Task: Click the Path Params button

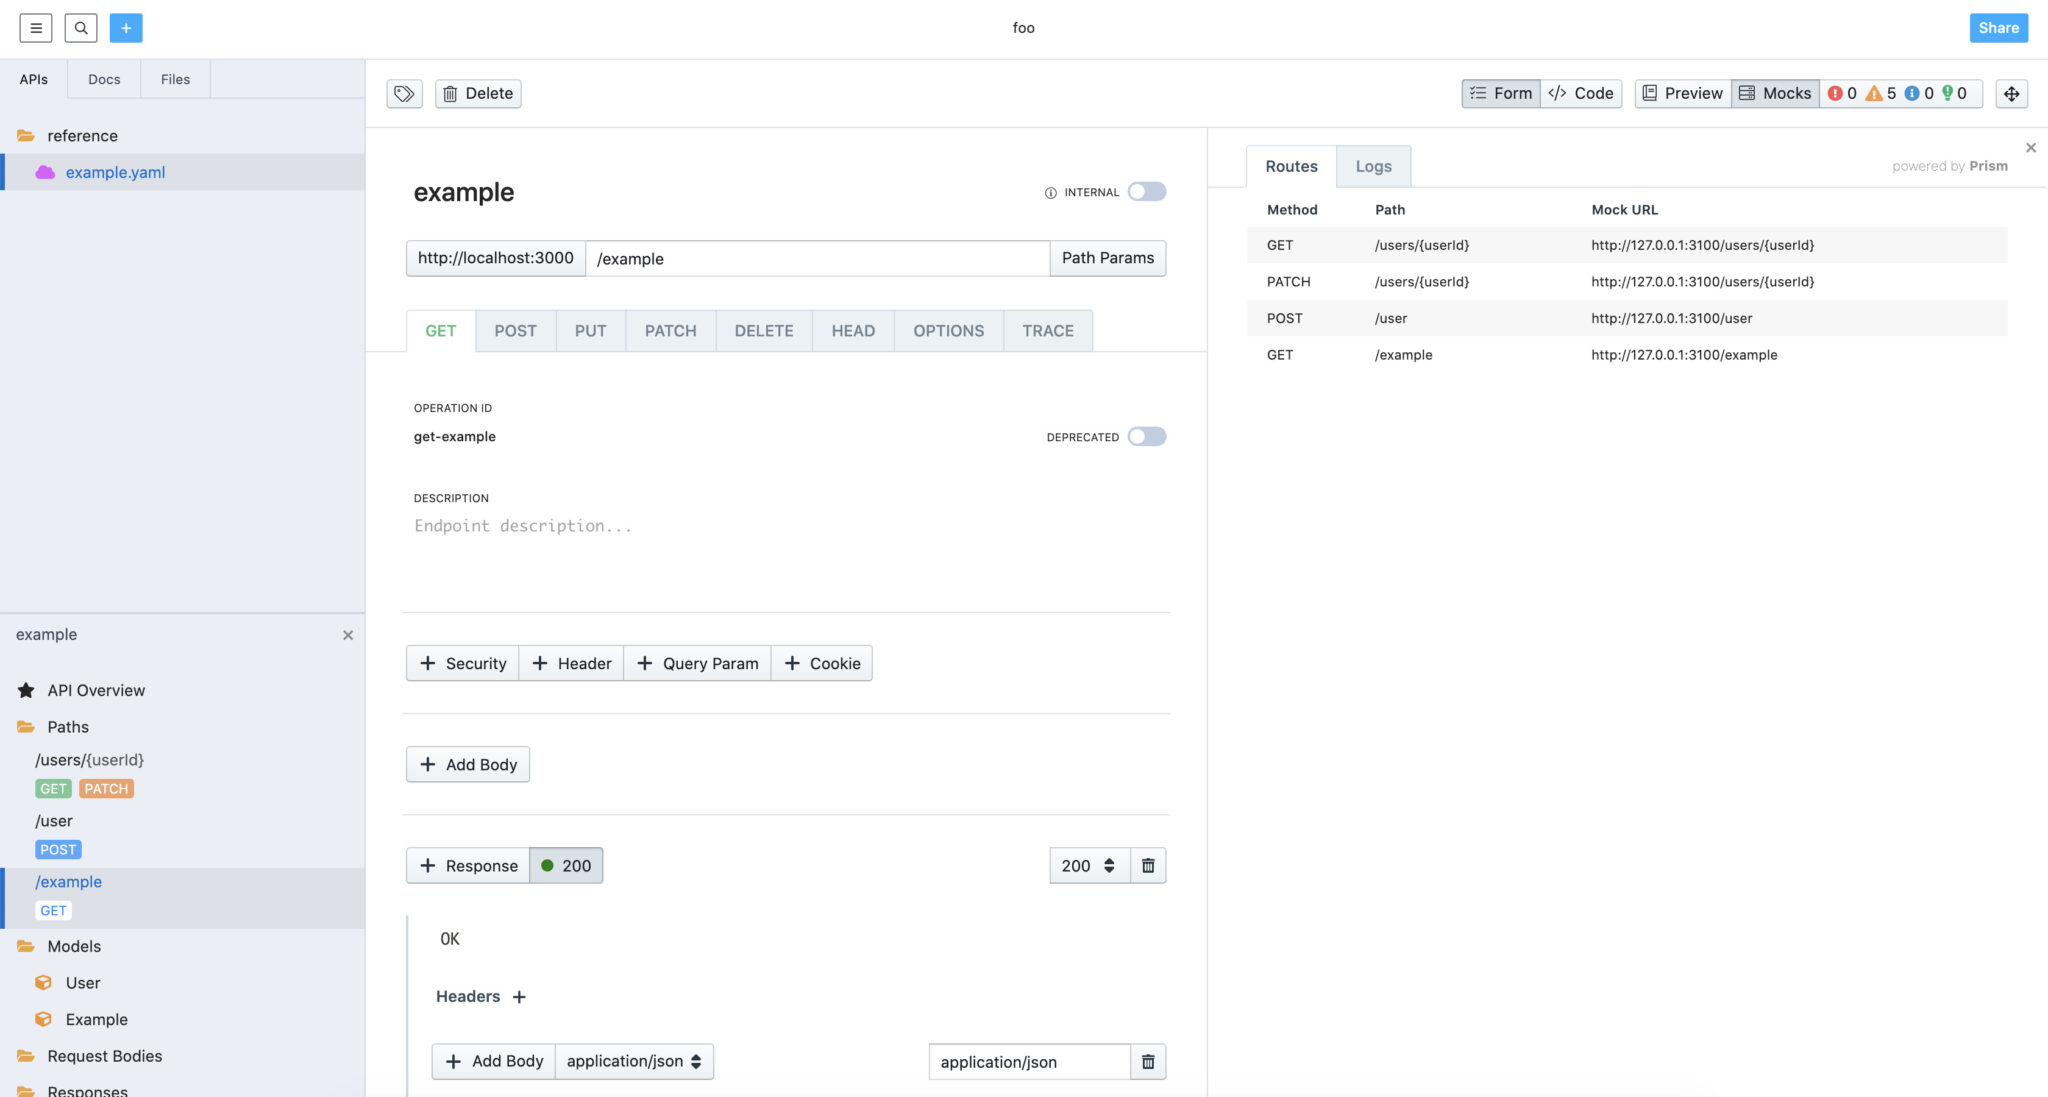Action: 1107,258
